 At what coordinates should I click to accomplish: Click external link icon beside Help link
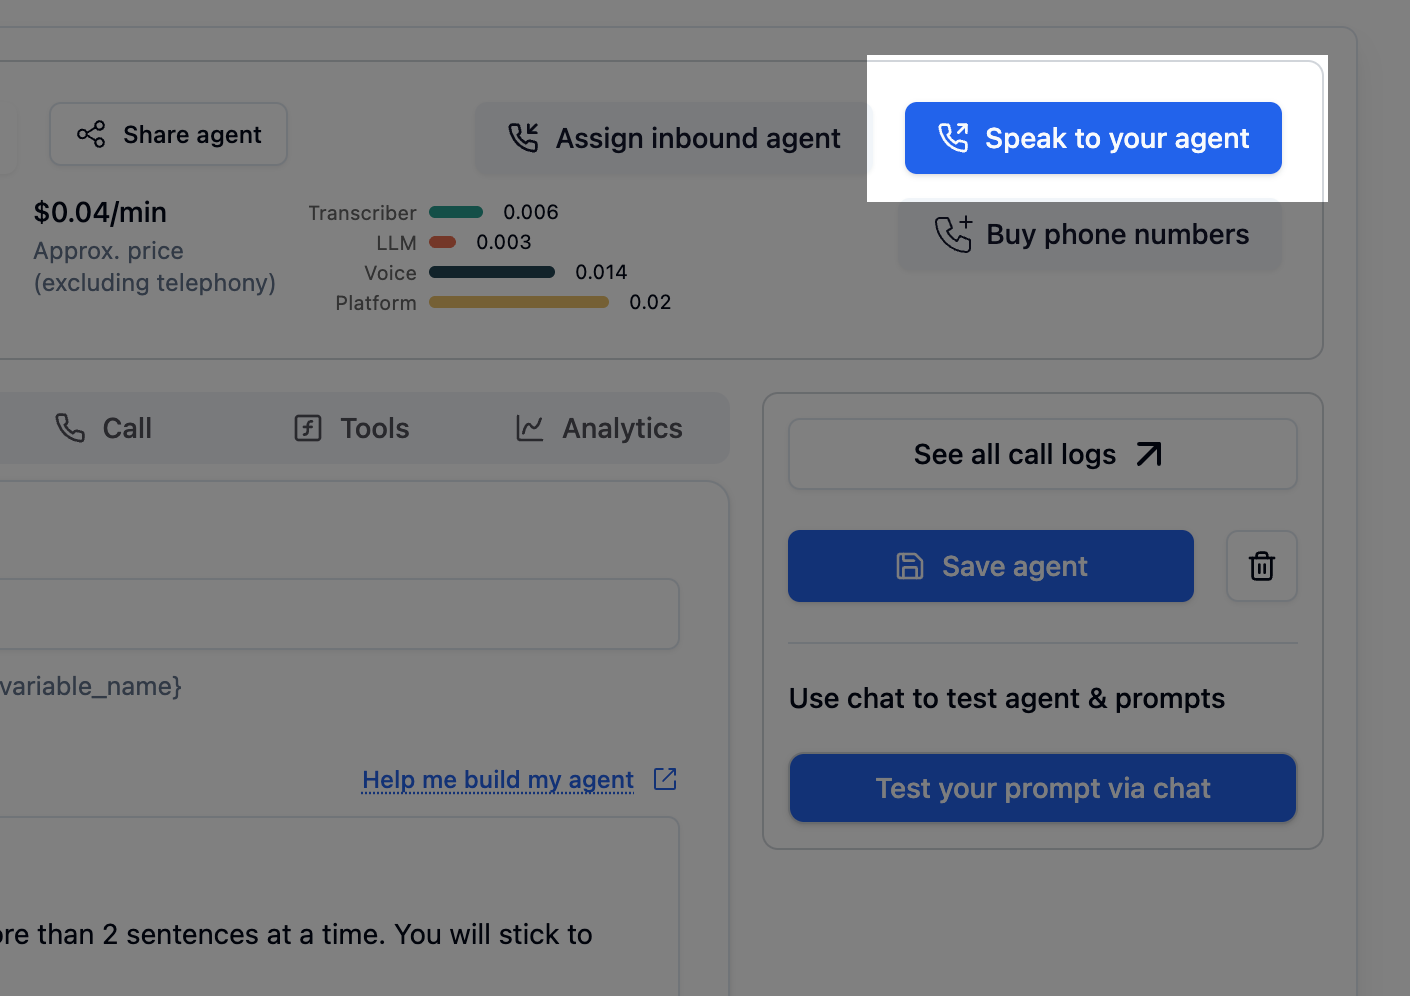(665, 779)
